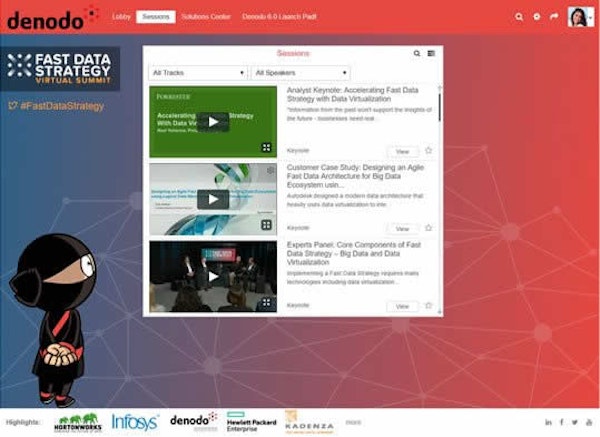Click the share arrow icon in header
This screenshot has width=600, height=437.
[554, 16]
